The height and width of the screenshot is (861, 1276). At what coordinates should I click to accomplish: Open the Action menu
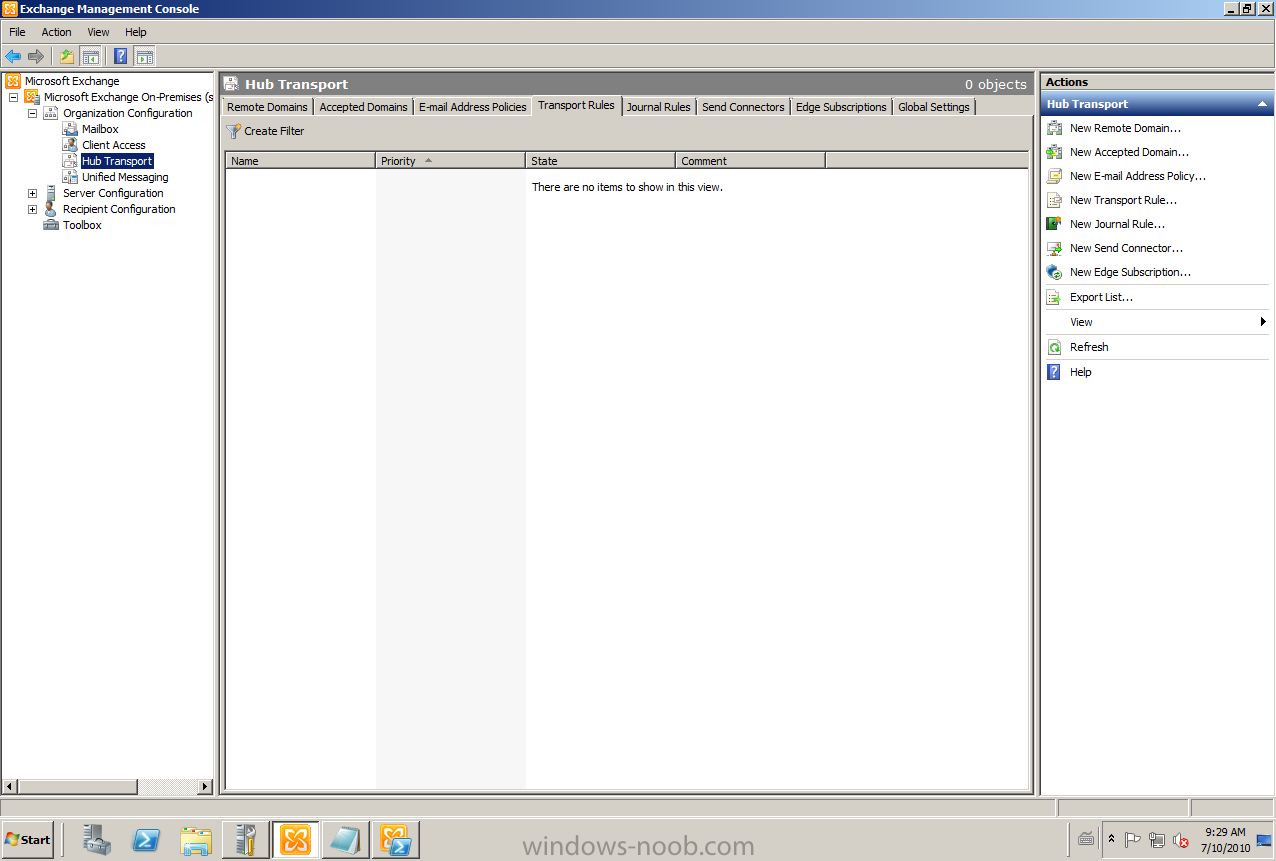pyautogui.click(x=56, y=32)
